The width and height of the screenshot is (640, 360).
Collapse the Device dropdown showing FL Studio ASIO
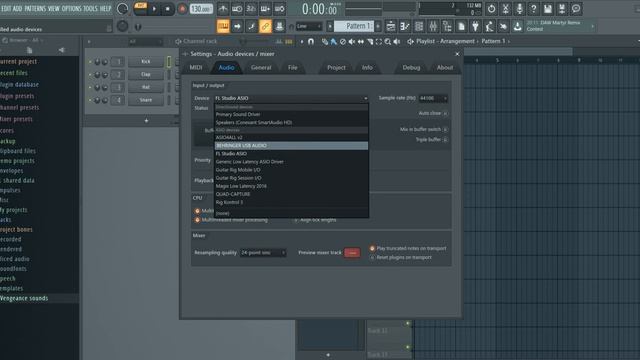click(291, 98)
